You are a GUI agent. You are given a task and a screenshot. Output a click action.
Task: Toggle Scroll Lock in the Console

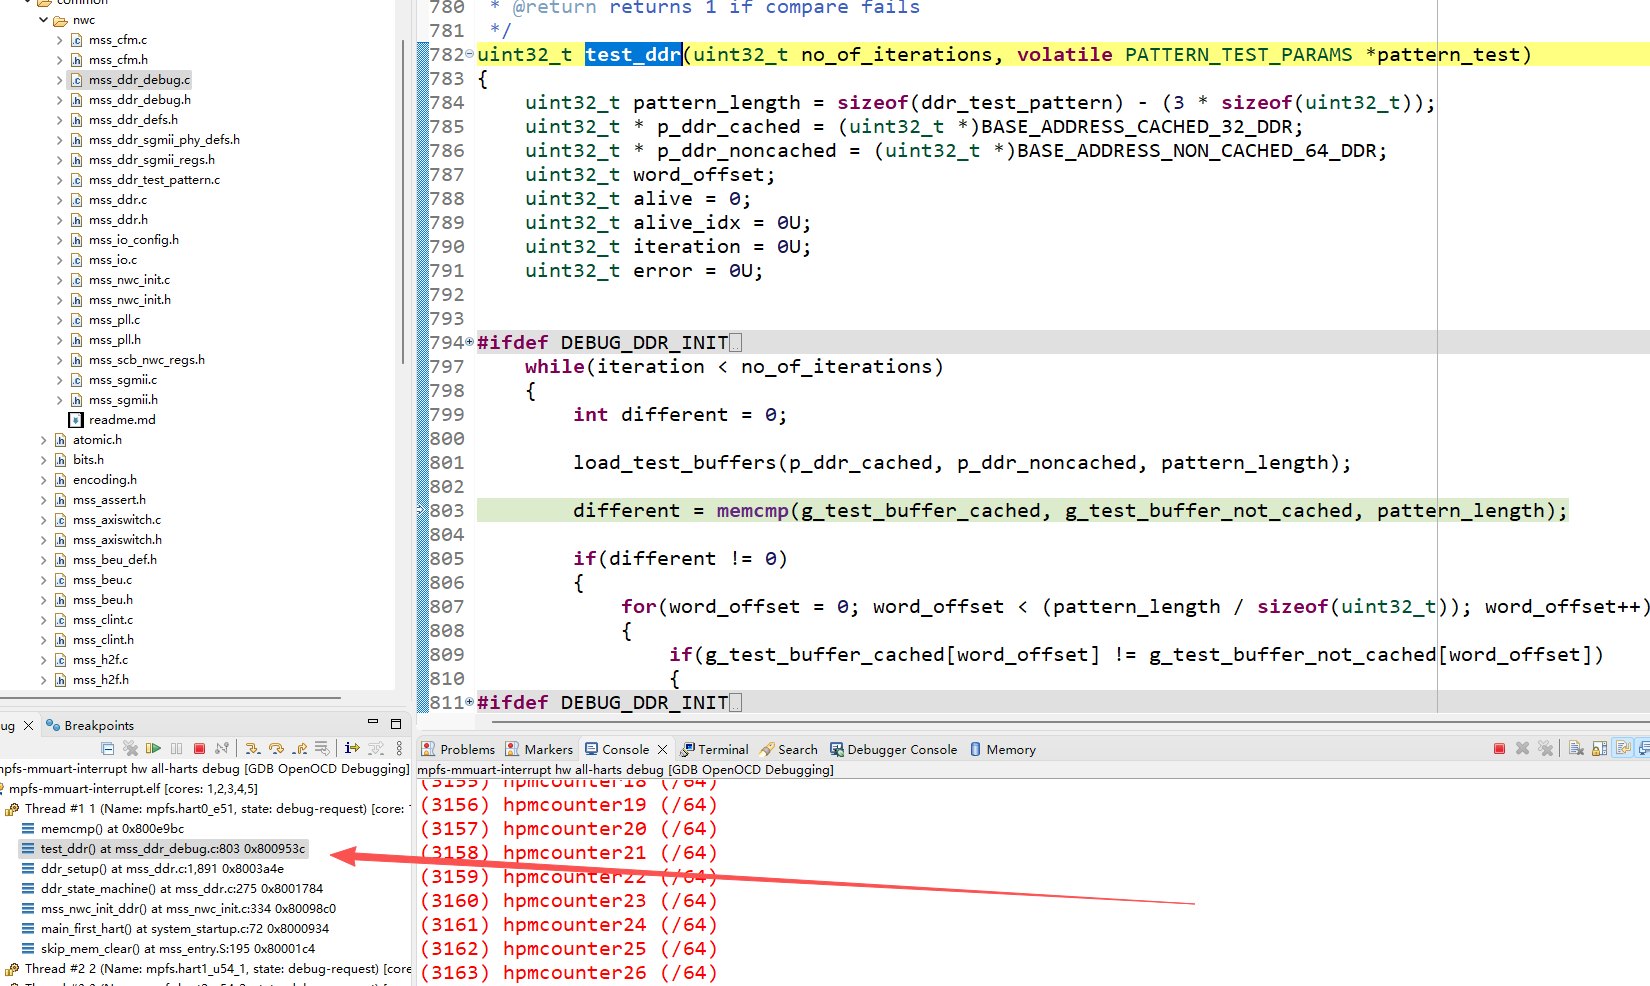pyautogui.click(x=1599, y=748)
